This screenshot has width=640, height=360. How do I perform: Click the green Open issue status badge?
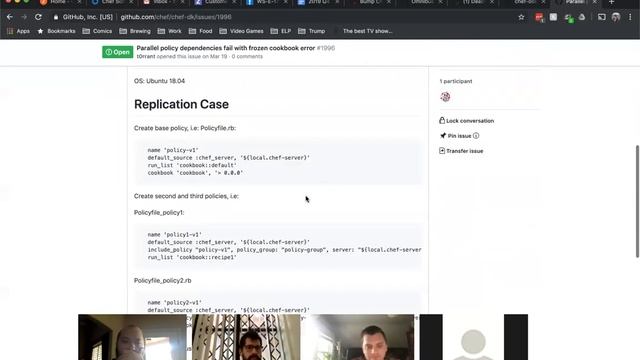(118, 52)
